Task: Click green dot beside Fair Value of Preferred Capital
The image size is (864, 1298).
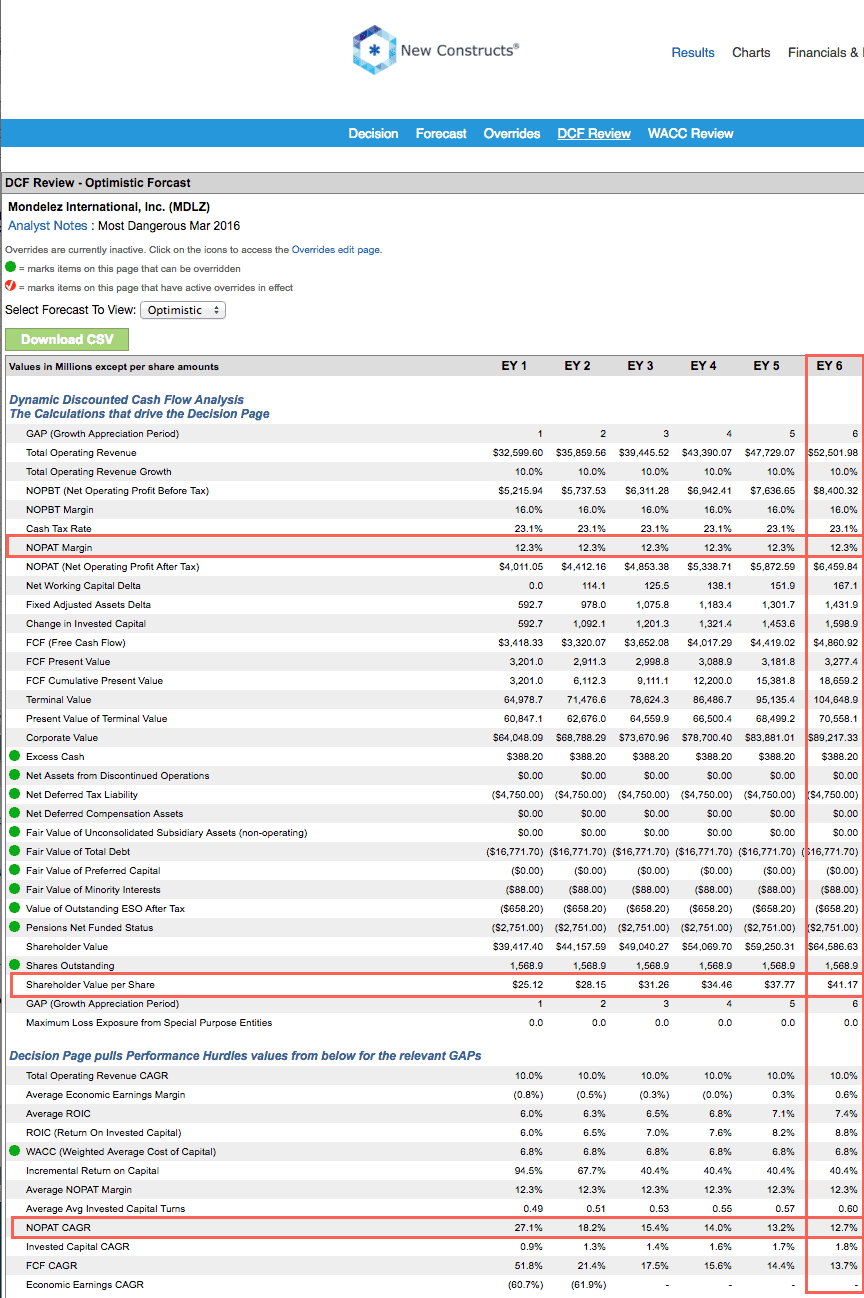Action: (14, 870)
